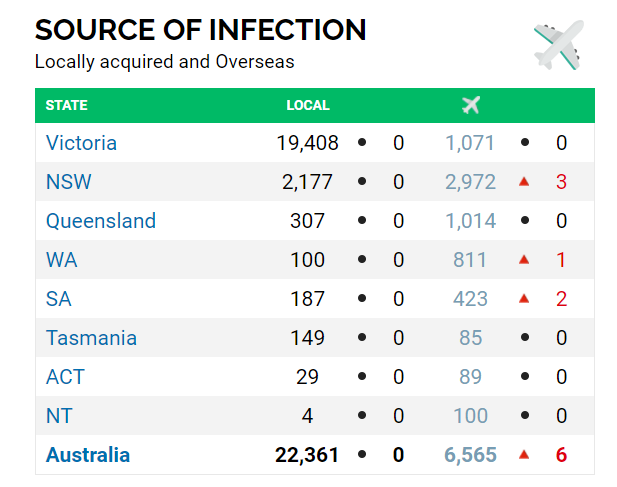Click SA overseas red up arrow
Screen dimensions: 617x487
tap(524, 299)
